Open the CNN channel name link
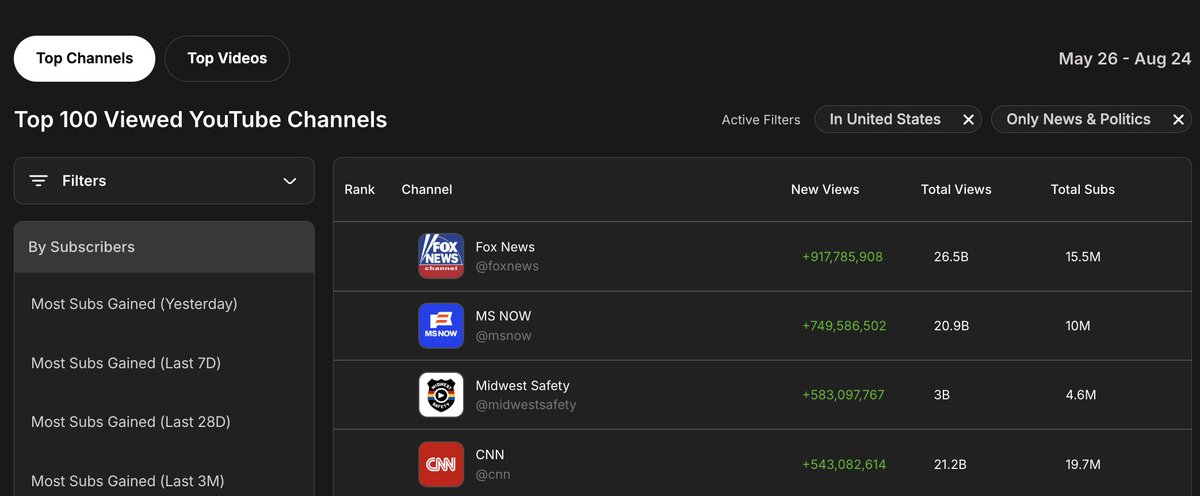The height and width of the screenshot is (496, 1200). point(490,455)
